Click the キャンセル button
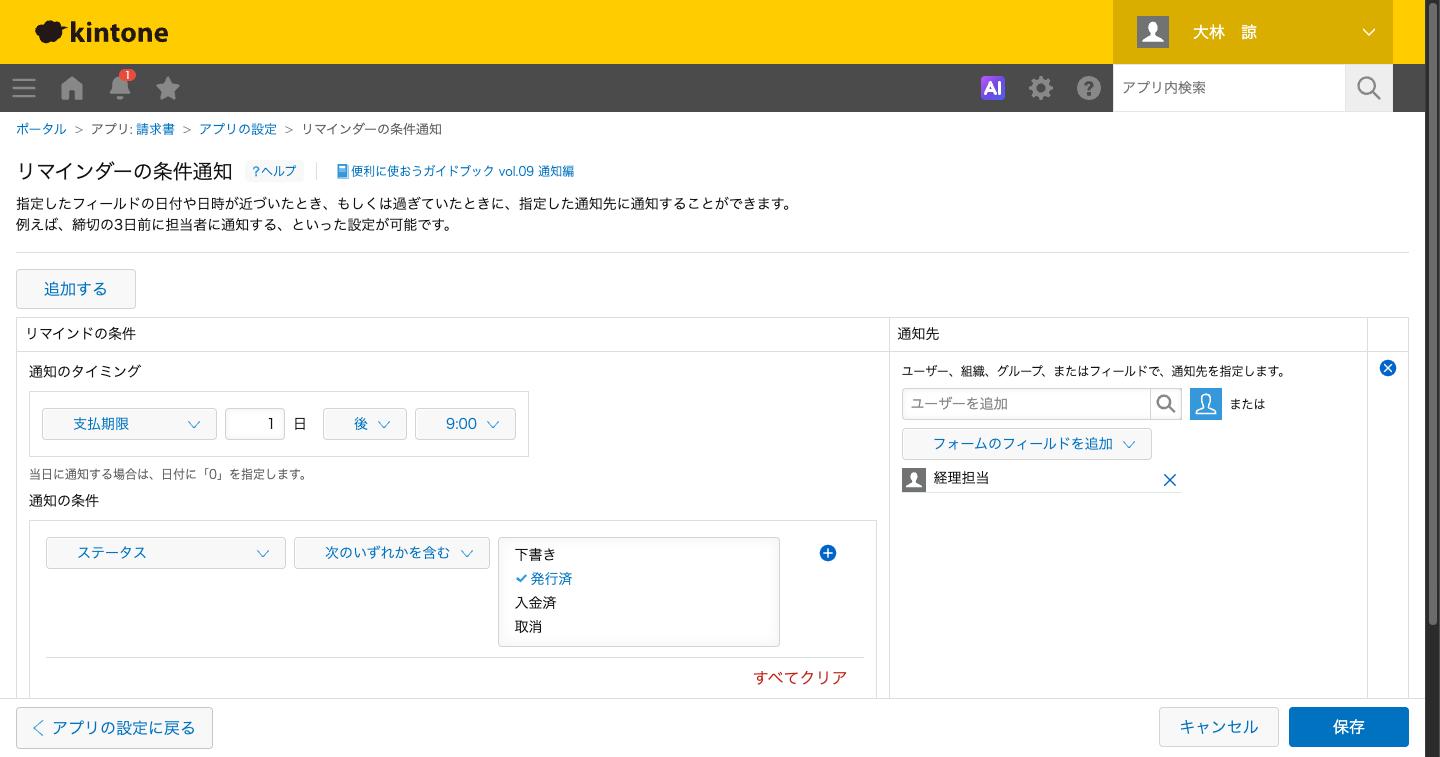Screen dimensions: 1440x757 tap(1219, 727)
